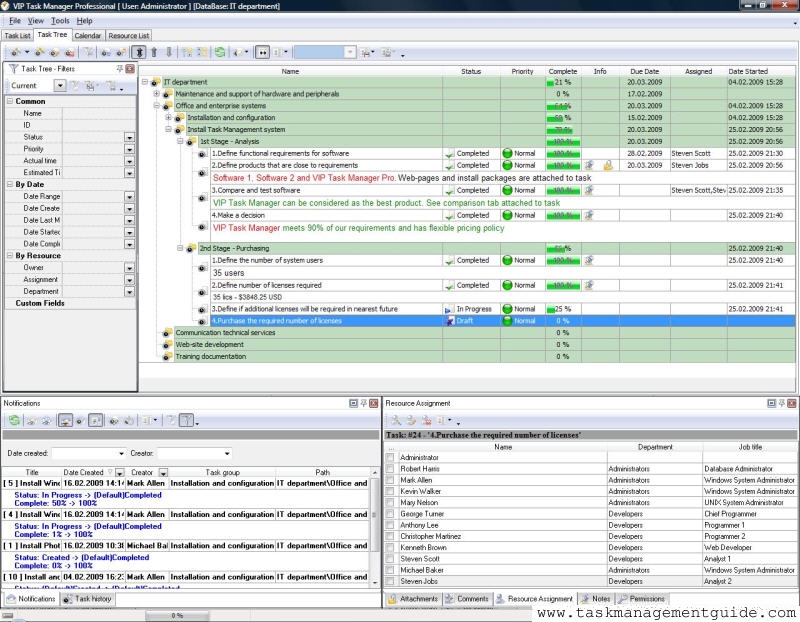Select the George Turner resource checkbox
800x622 pixels.
click(x=391, y=513)
